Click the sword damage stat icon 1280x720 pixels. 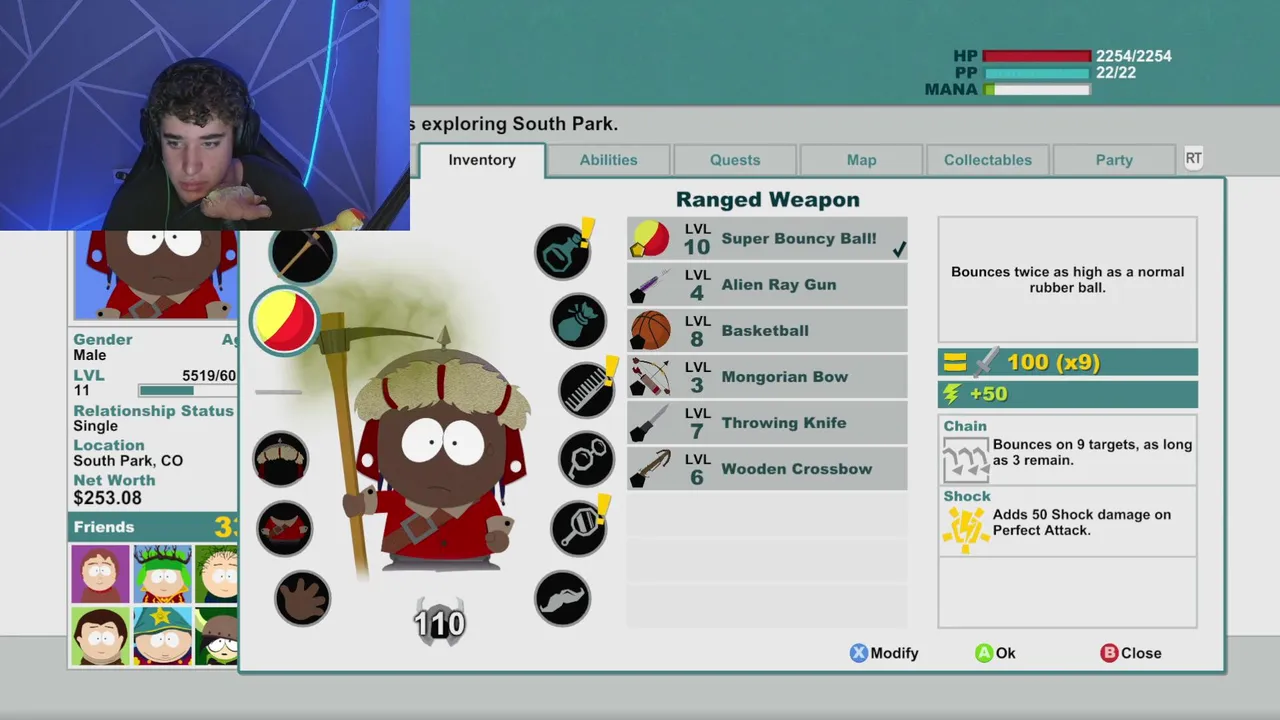[x=986, y=362]
